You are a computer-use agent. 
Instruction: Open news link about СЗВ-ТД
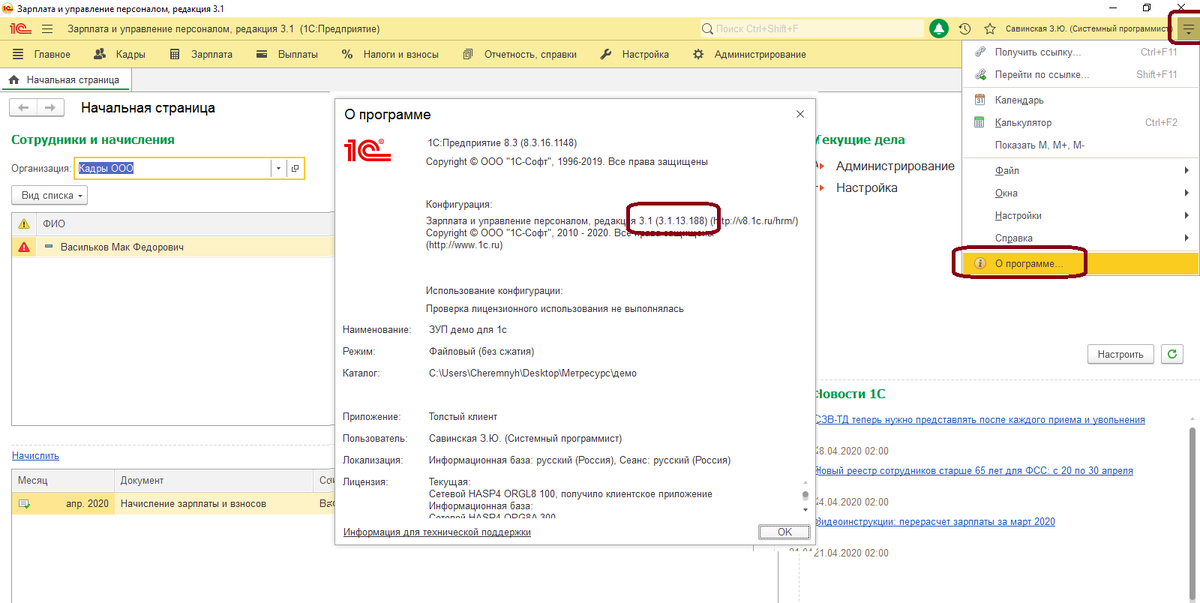tap(980, 420)
